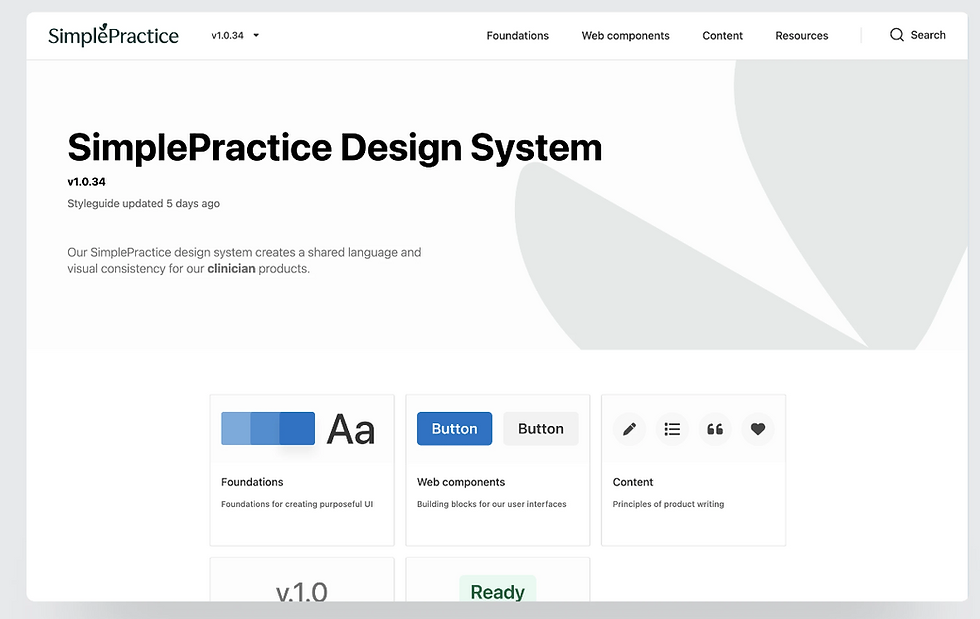The image size is (980, 619).
Task: Click the lightest blue color swatch
Action: pyautogui.click(x=236, y=428)
